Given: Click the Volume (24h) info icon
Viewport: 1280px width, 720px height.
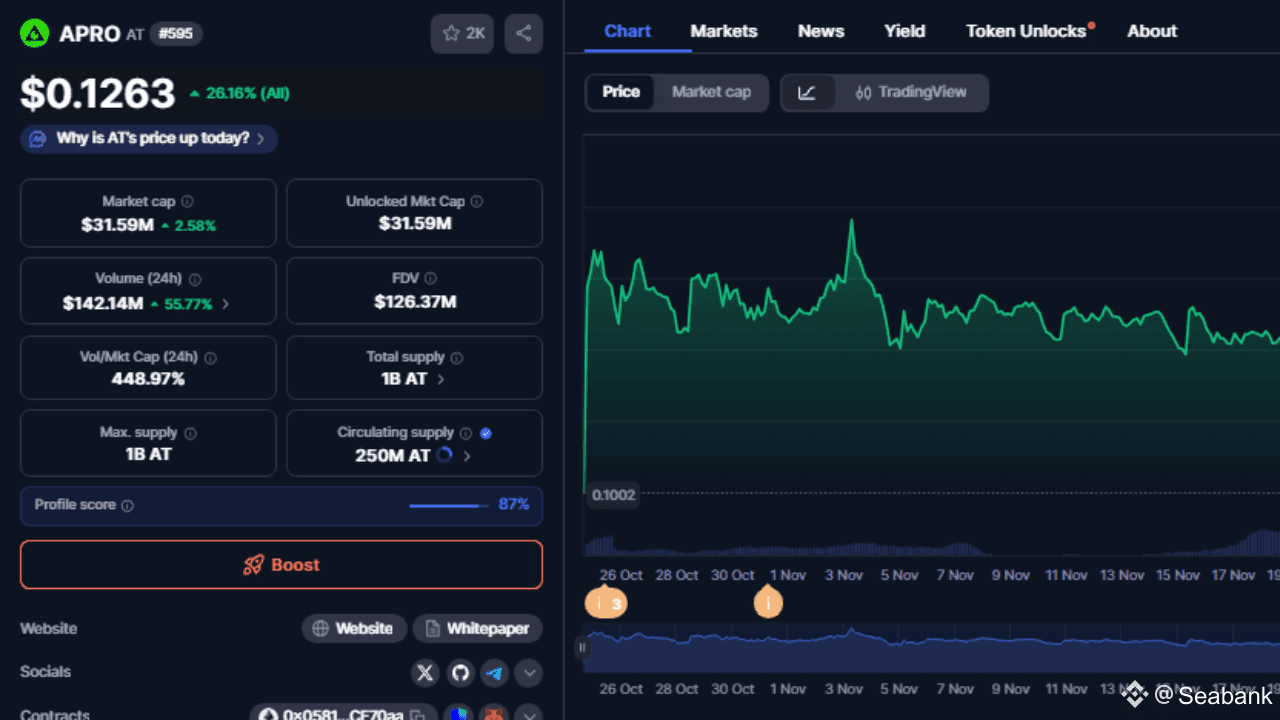Looking at the screenshot, I should (x=195, y=280).
